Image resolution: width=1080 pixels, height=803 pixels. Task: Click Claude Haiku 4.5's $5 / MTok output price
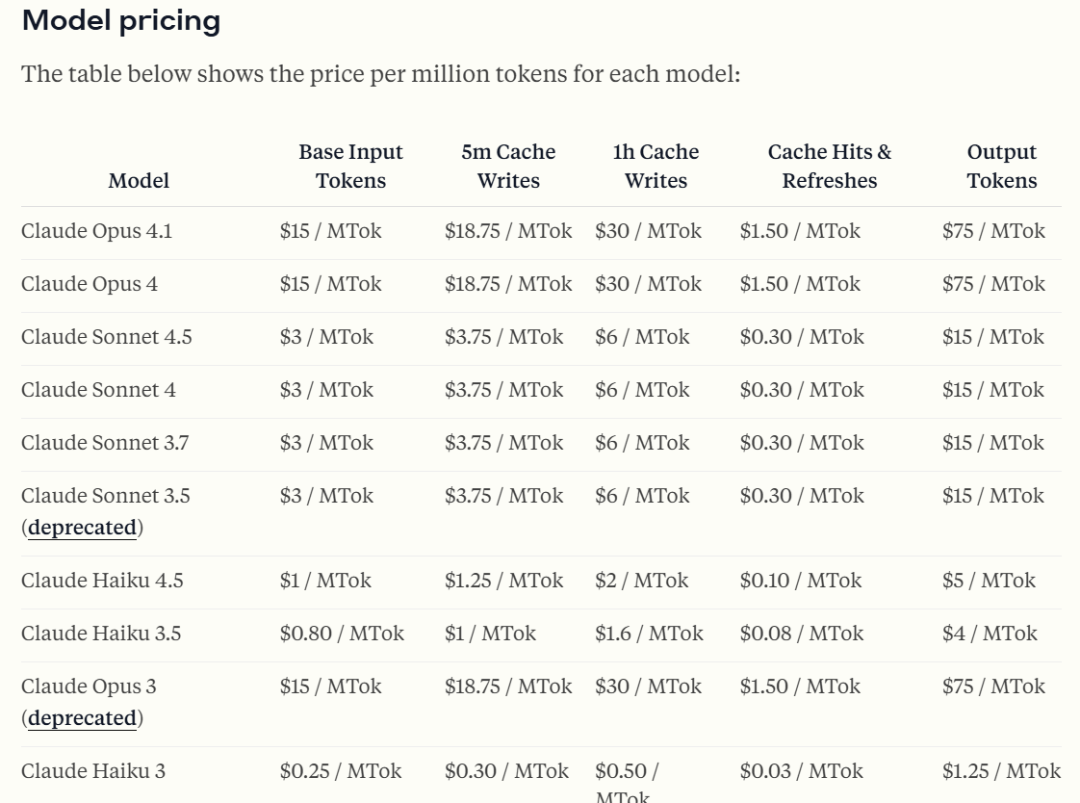click(988, 581)
